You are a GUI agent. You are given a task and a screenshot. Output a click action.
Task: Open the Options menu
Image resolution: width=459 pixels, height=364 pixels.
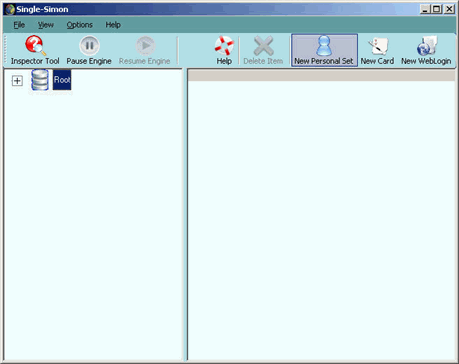79,25
